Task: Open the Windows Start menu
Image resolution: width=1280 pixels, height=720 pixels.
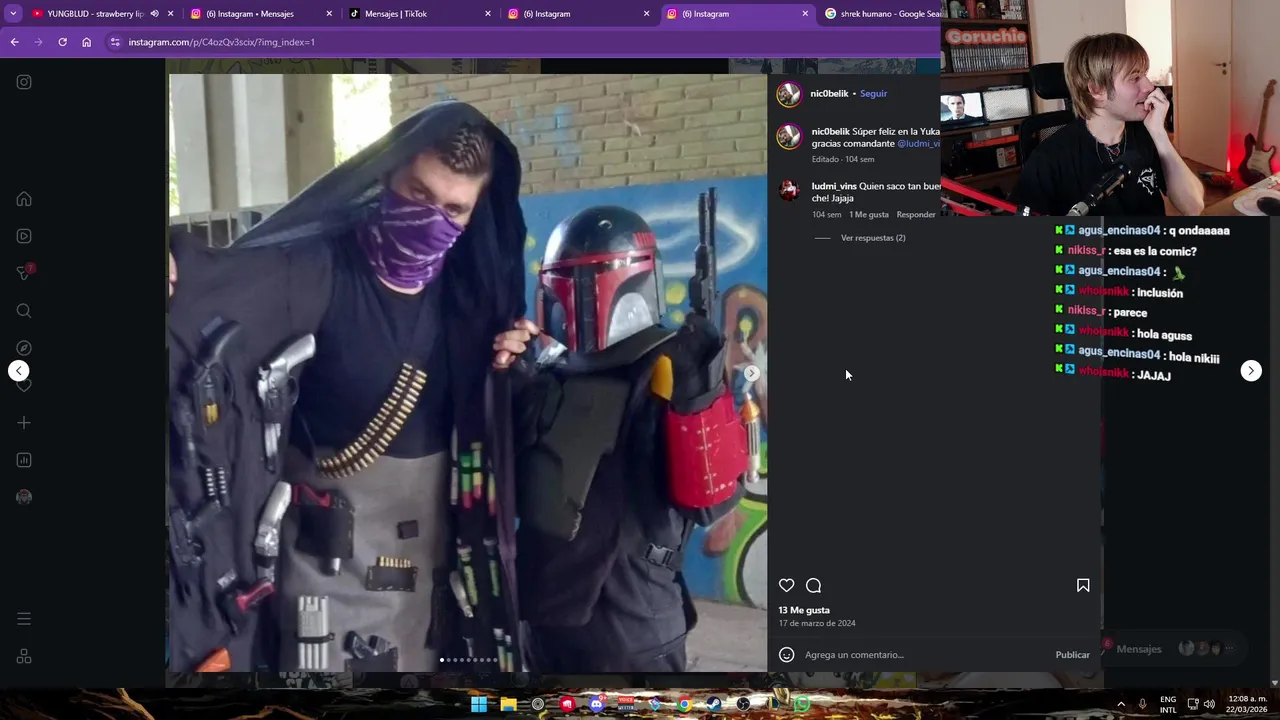Action: 479,704
